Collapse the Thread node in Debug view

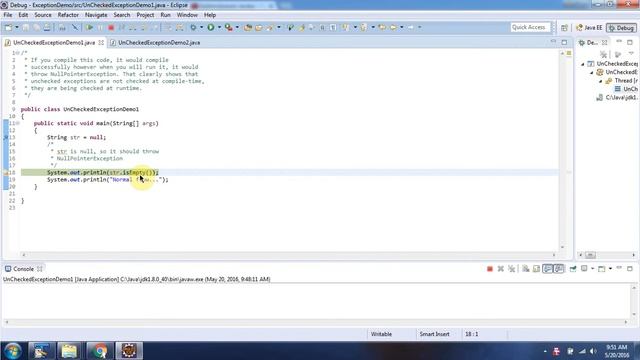(x=600, y=81)
